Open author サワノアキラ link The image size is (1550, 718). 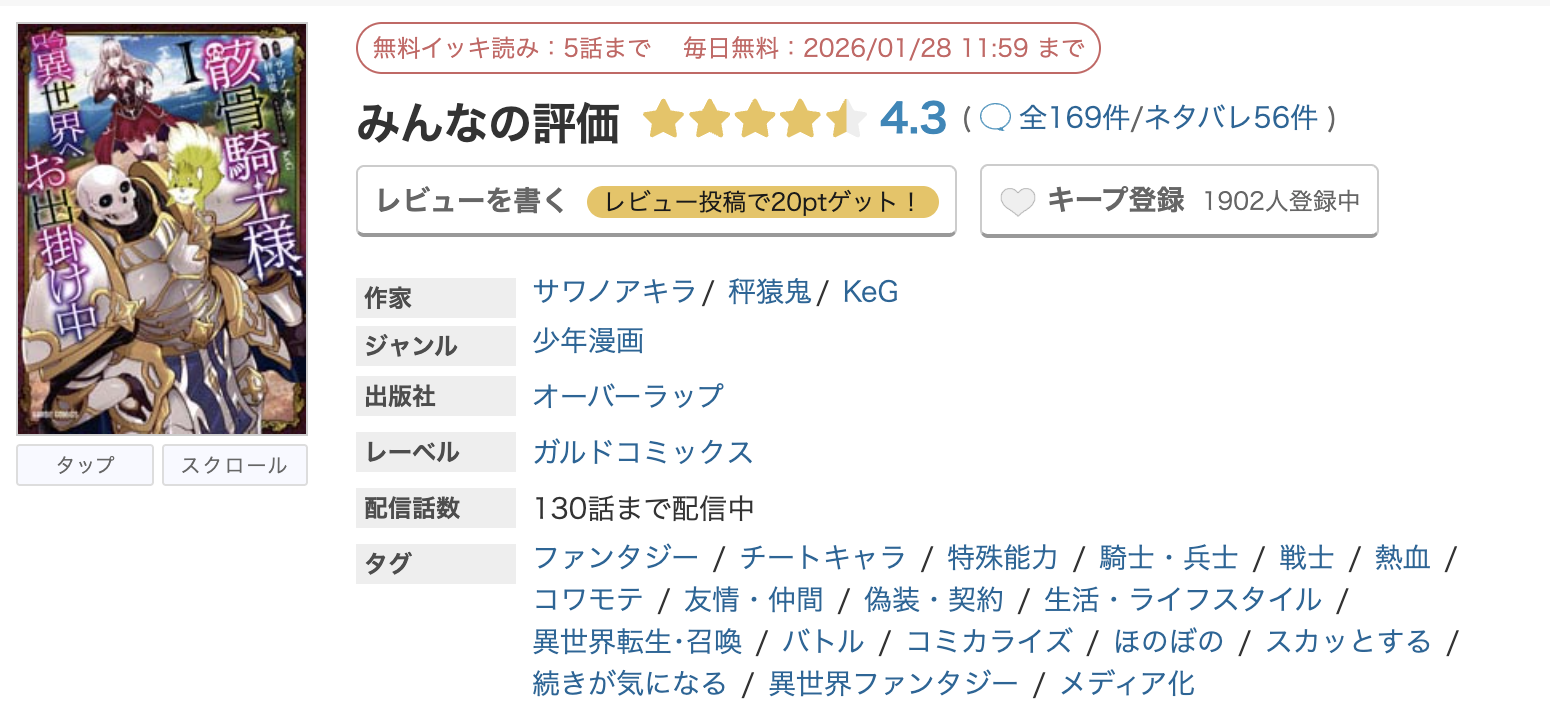(614, 291)
